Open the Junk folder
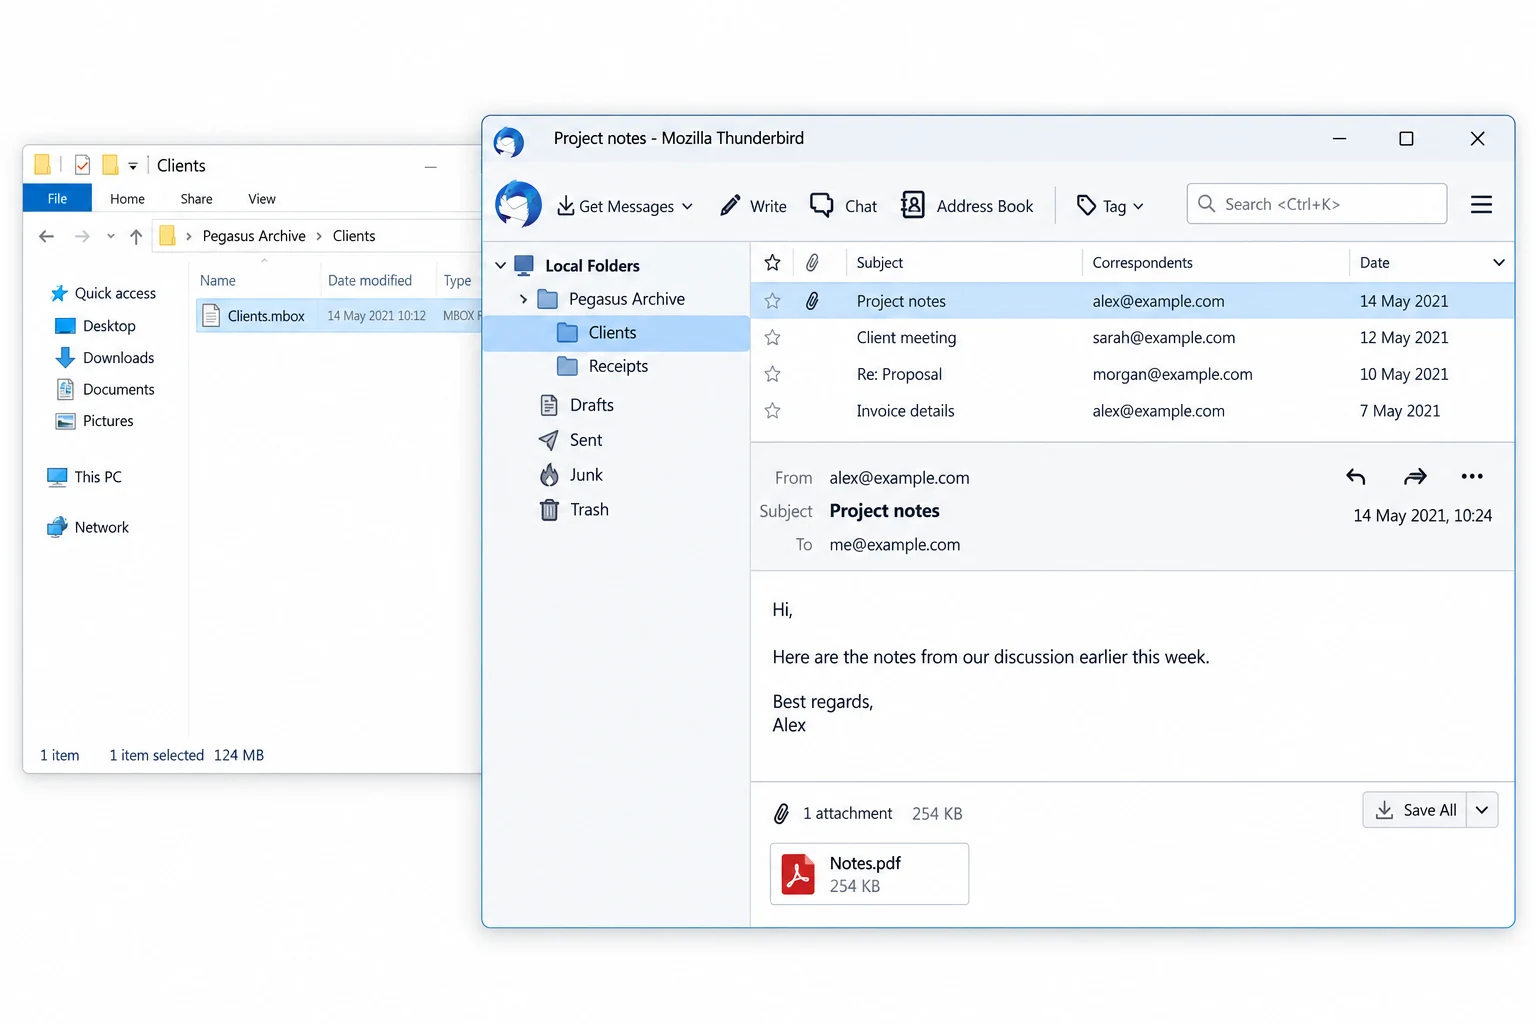This screenshot has height=1024, width=1536. point(571,475)
